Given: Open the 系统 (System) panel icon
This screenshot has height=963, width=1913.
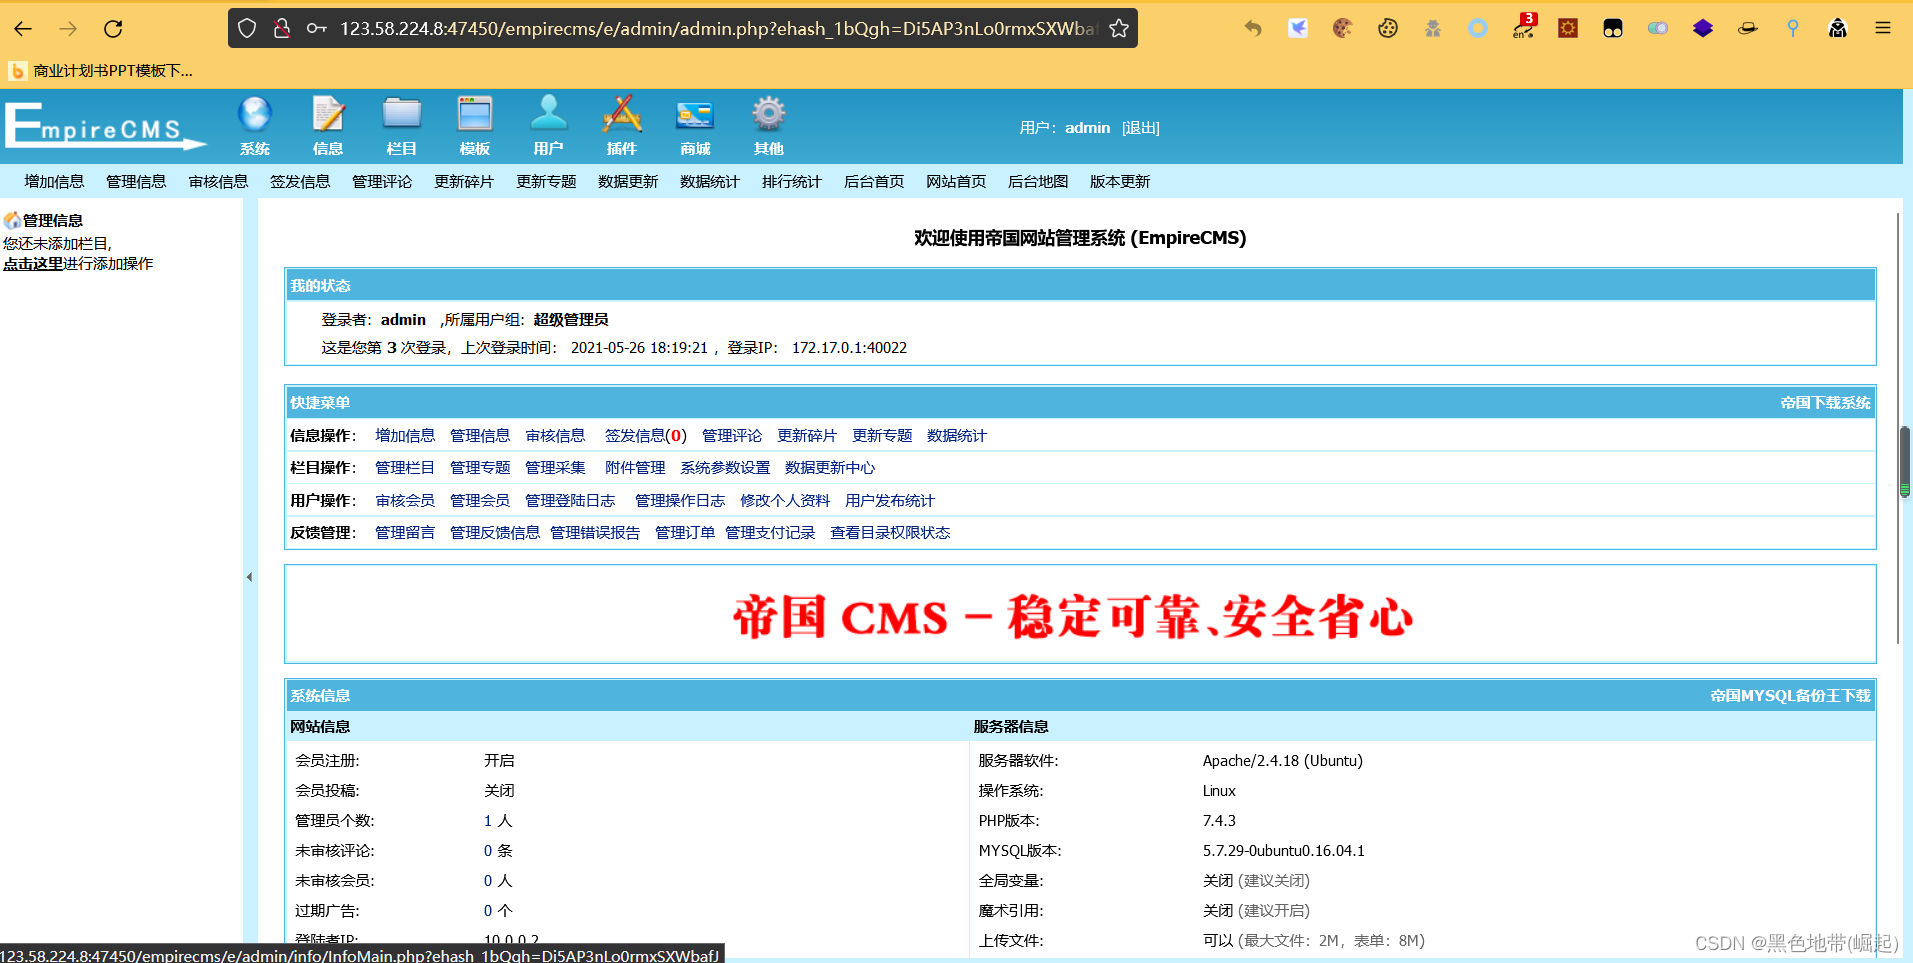Looking at the screenshot, I should pyautogui.click(x=255, y=118).
